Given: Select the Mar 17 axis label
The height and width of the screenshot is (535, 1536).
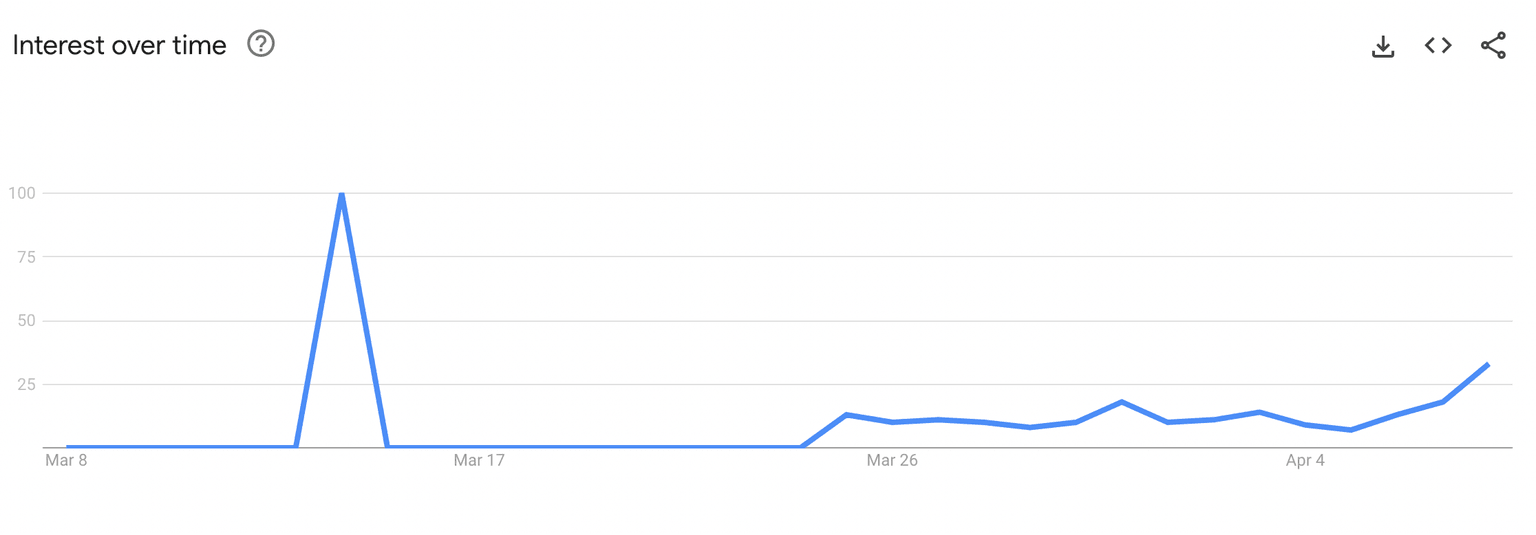Looking at the screenshot, I should point(479,461).
